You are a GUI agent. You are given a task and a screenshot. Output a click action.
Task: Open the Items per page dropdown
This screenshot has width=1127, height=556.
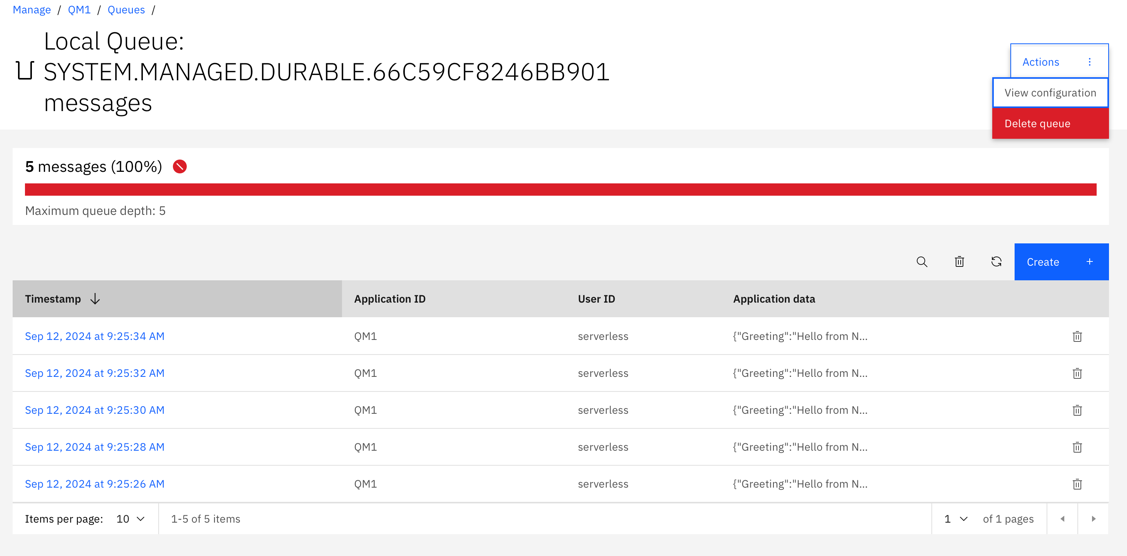(x=131, y=519)
